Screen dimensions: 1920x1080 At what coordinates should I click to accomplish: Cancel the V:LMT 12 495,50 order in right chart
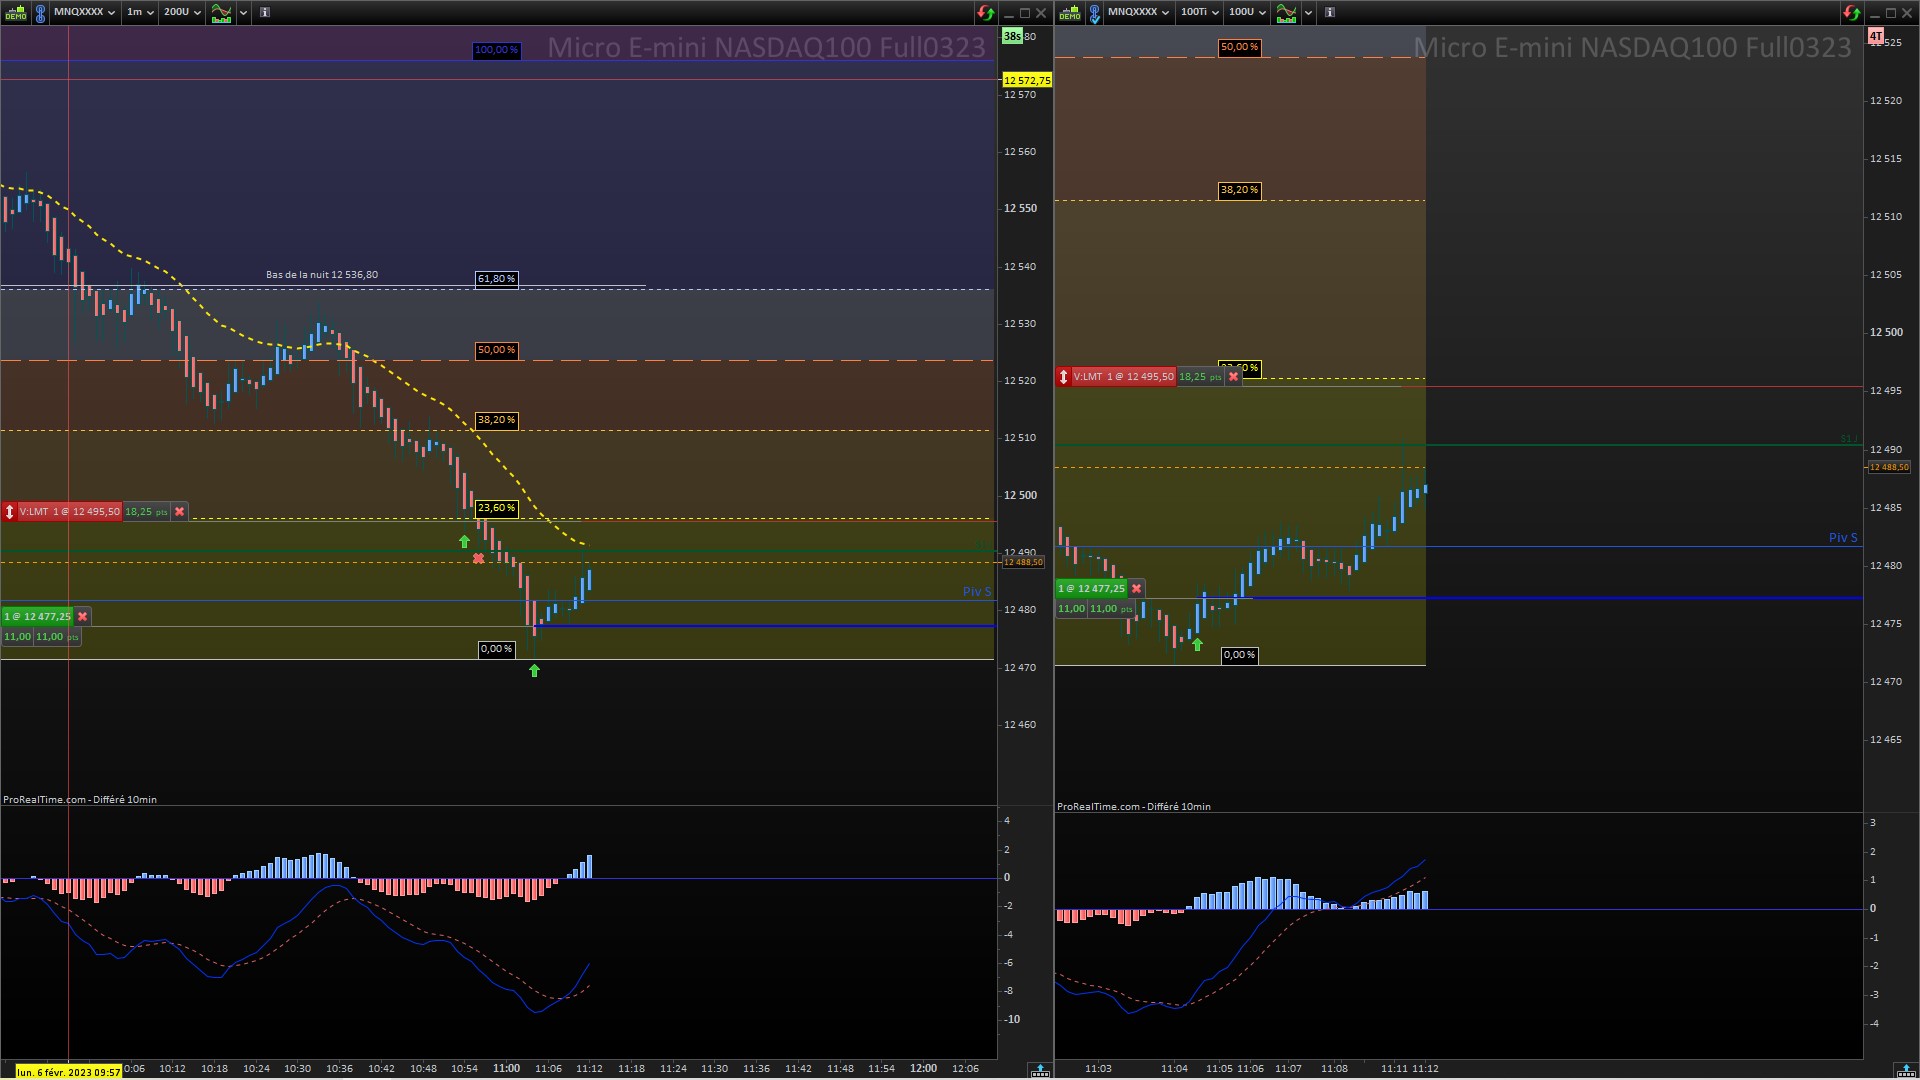[1233, 377]
